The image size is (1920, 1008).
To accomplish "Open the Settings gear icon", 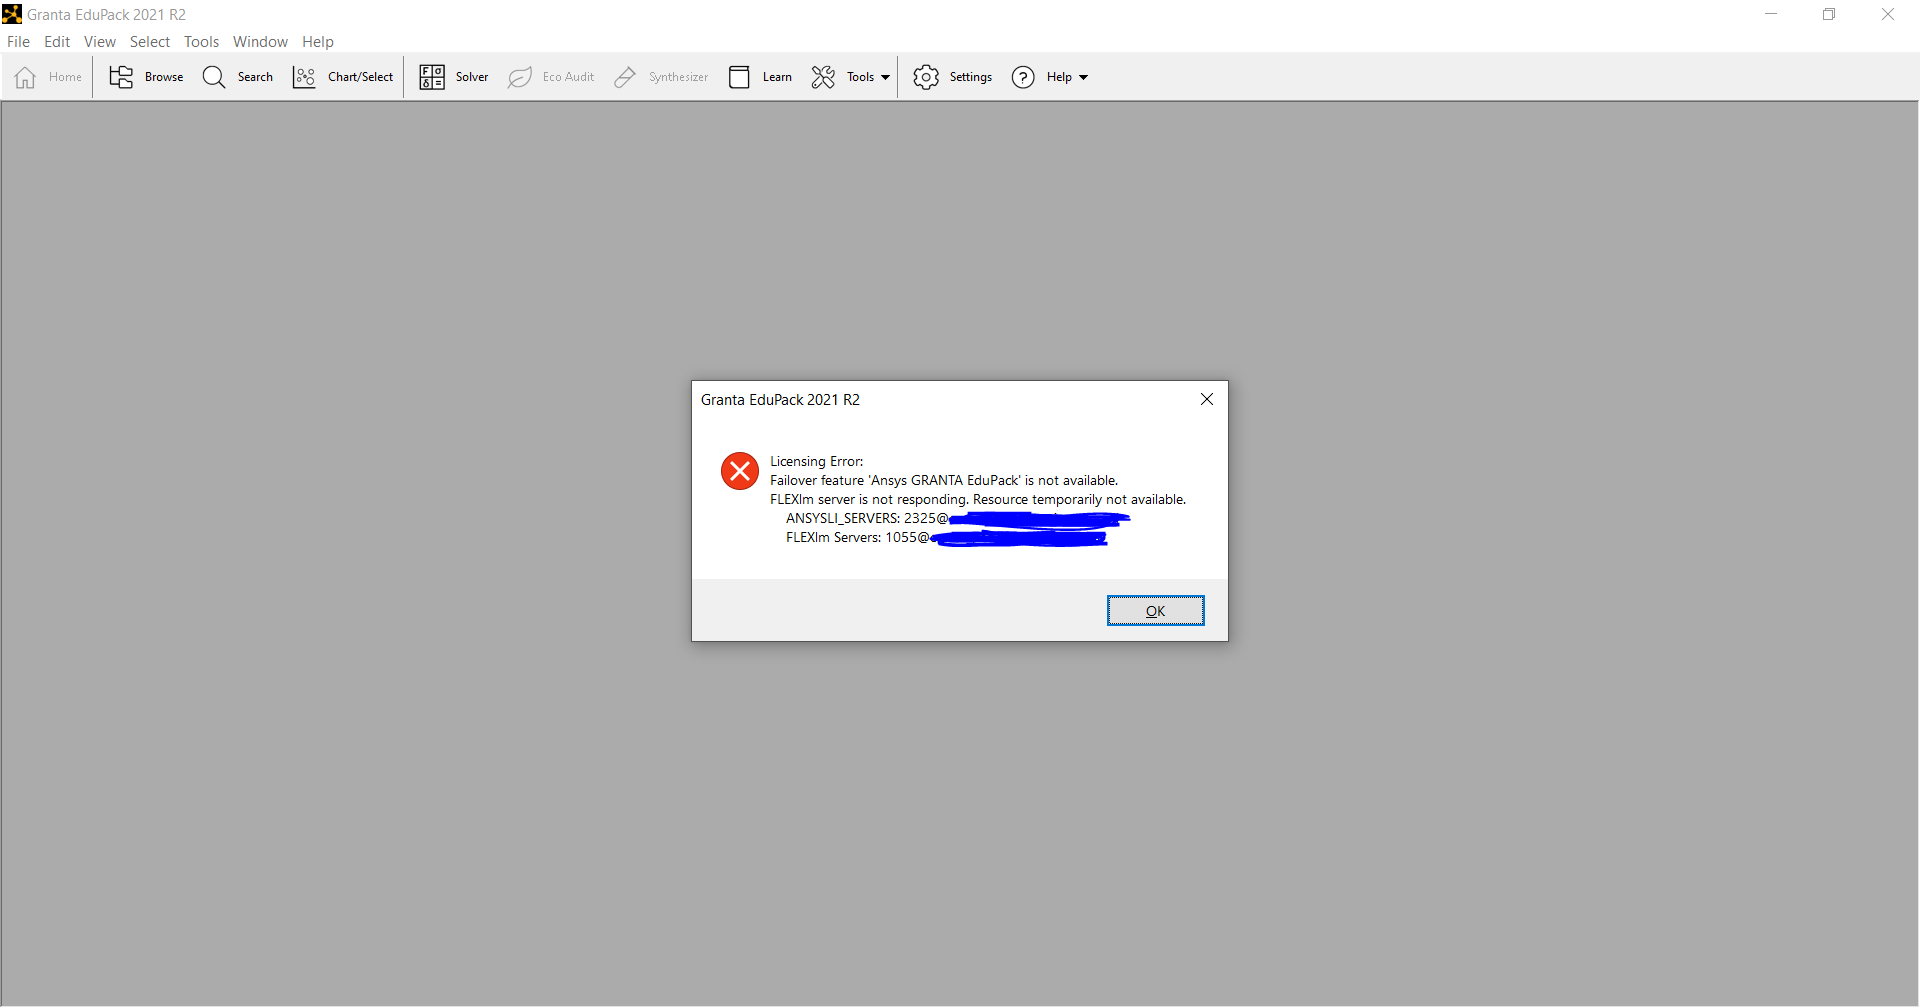I will [x=926, y=77].
